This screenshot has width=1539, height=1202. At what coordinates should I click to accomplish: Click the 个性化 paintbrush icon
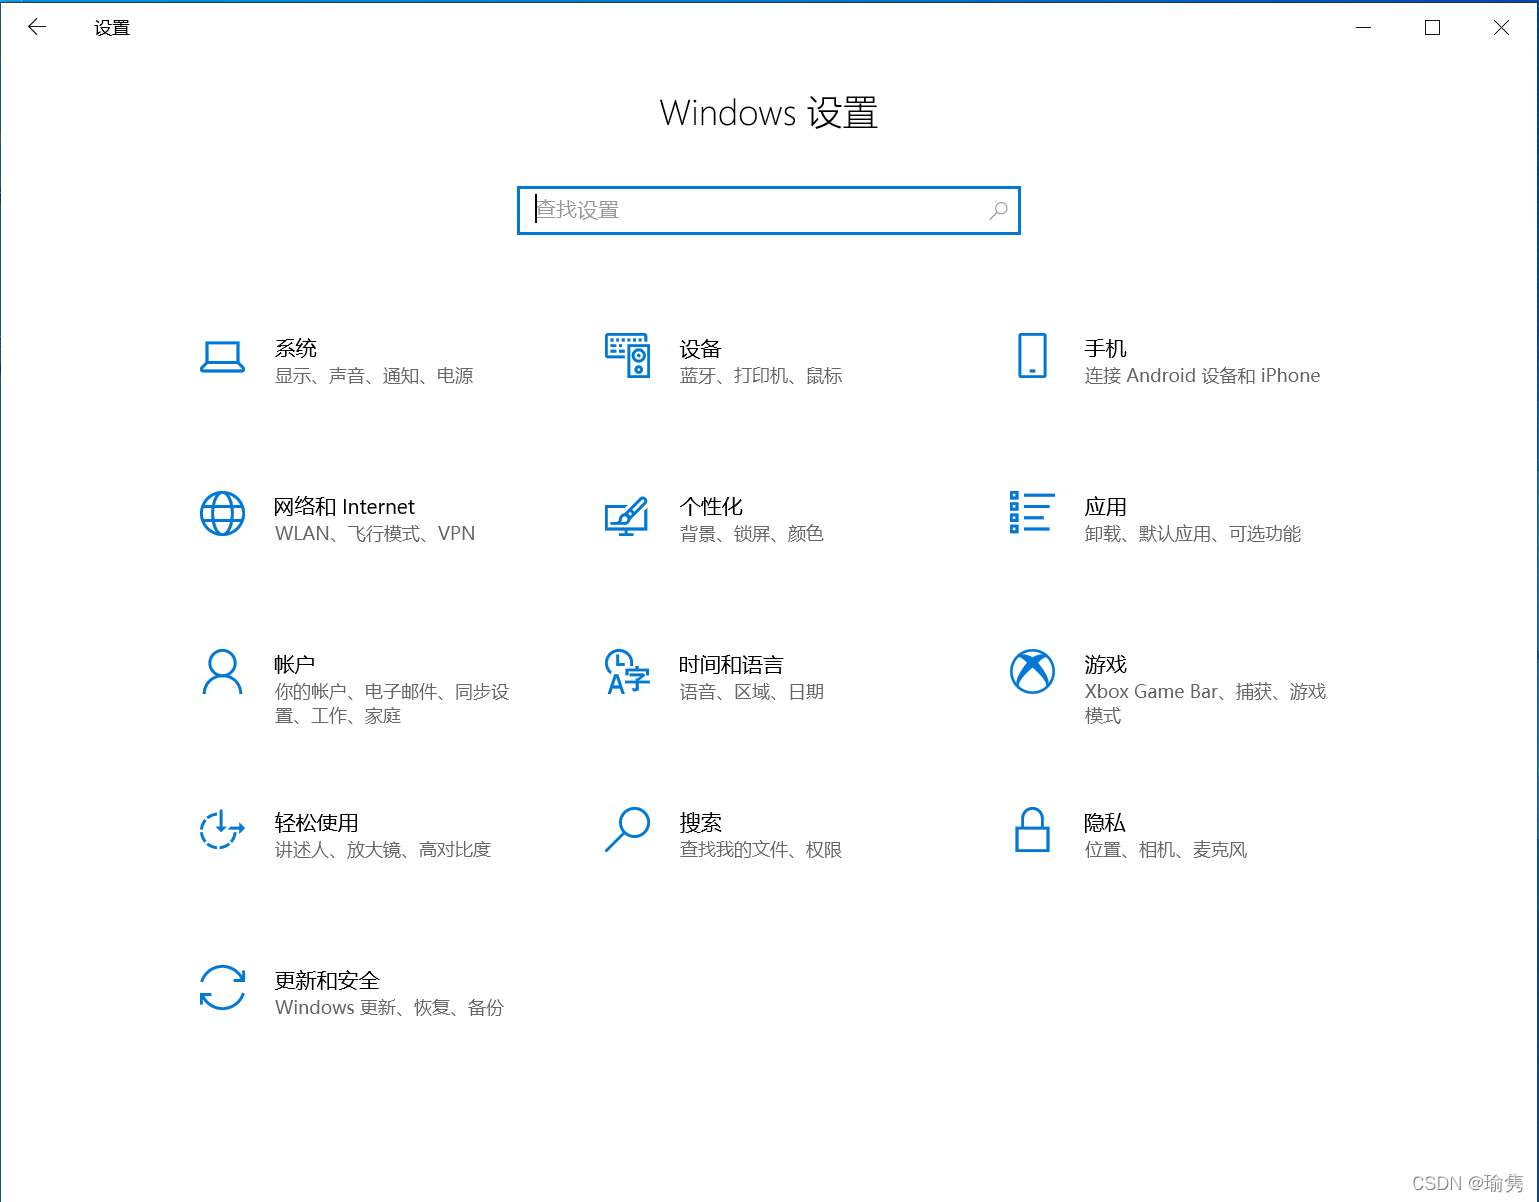tap(627, 516)
